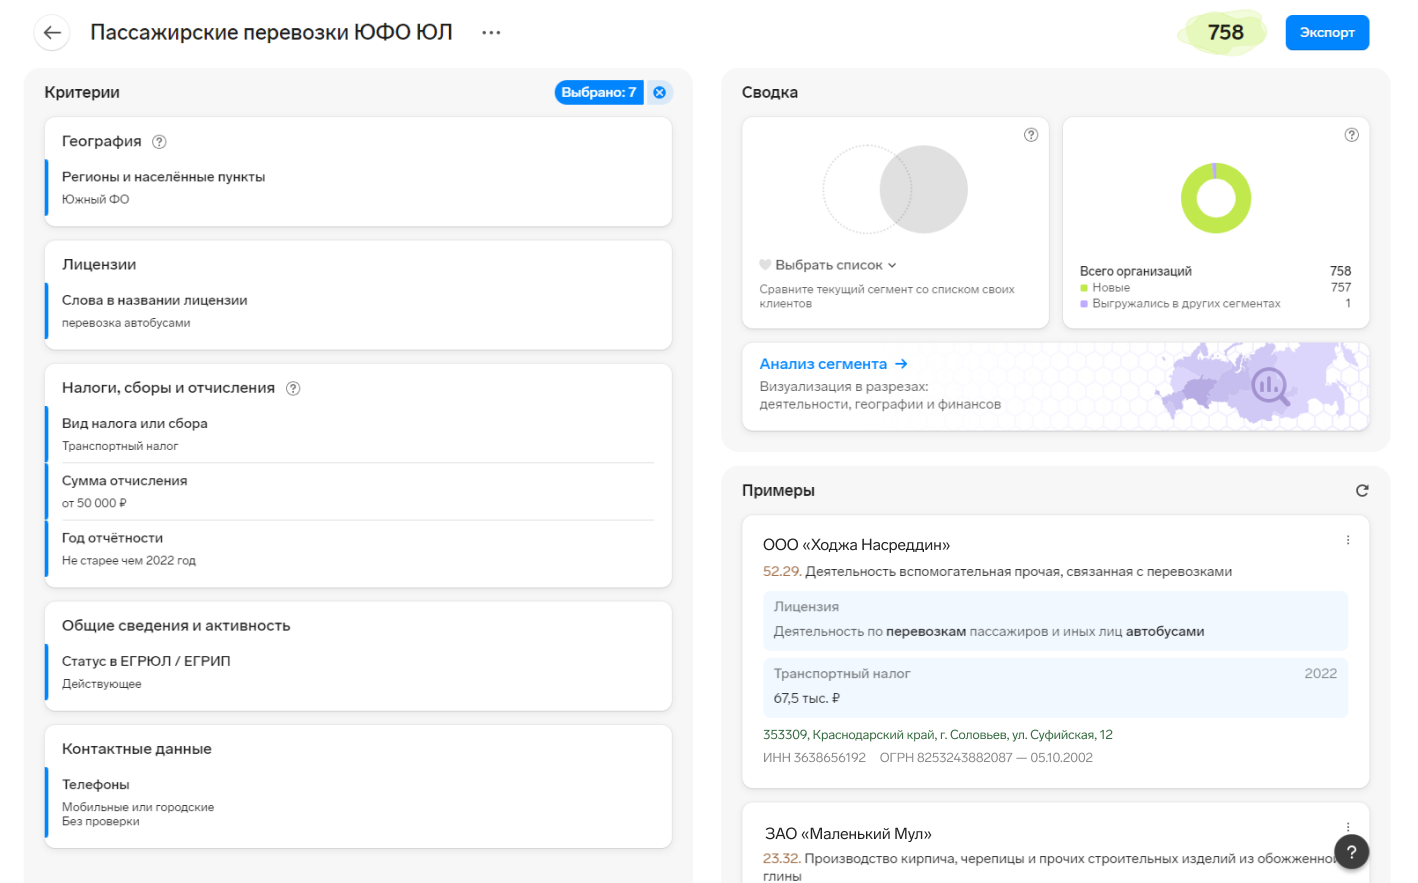
Task: Click the Общие сведения и активность heading
Action: pos(176,626)
